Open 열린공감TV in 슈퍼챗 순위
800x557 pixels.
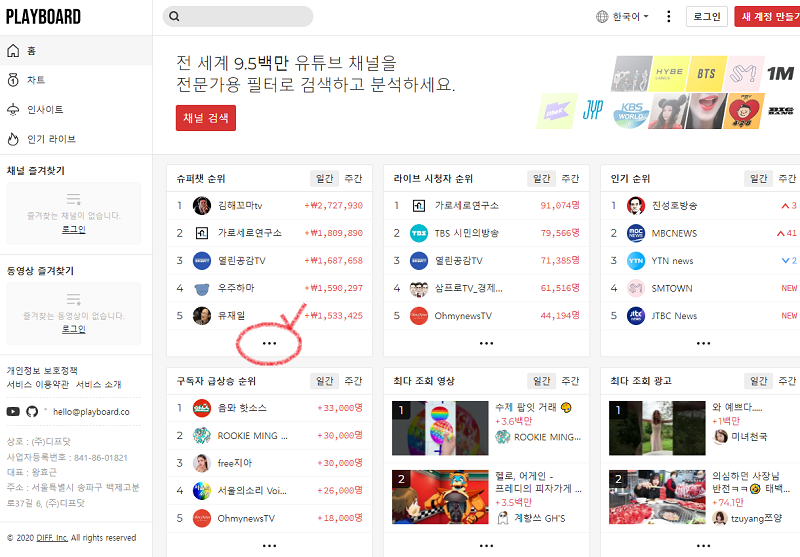coord(270,261)
